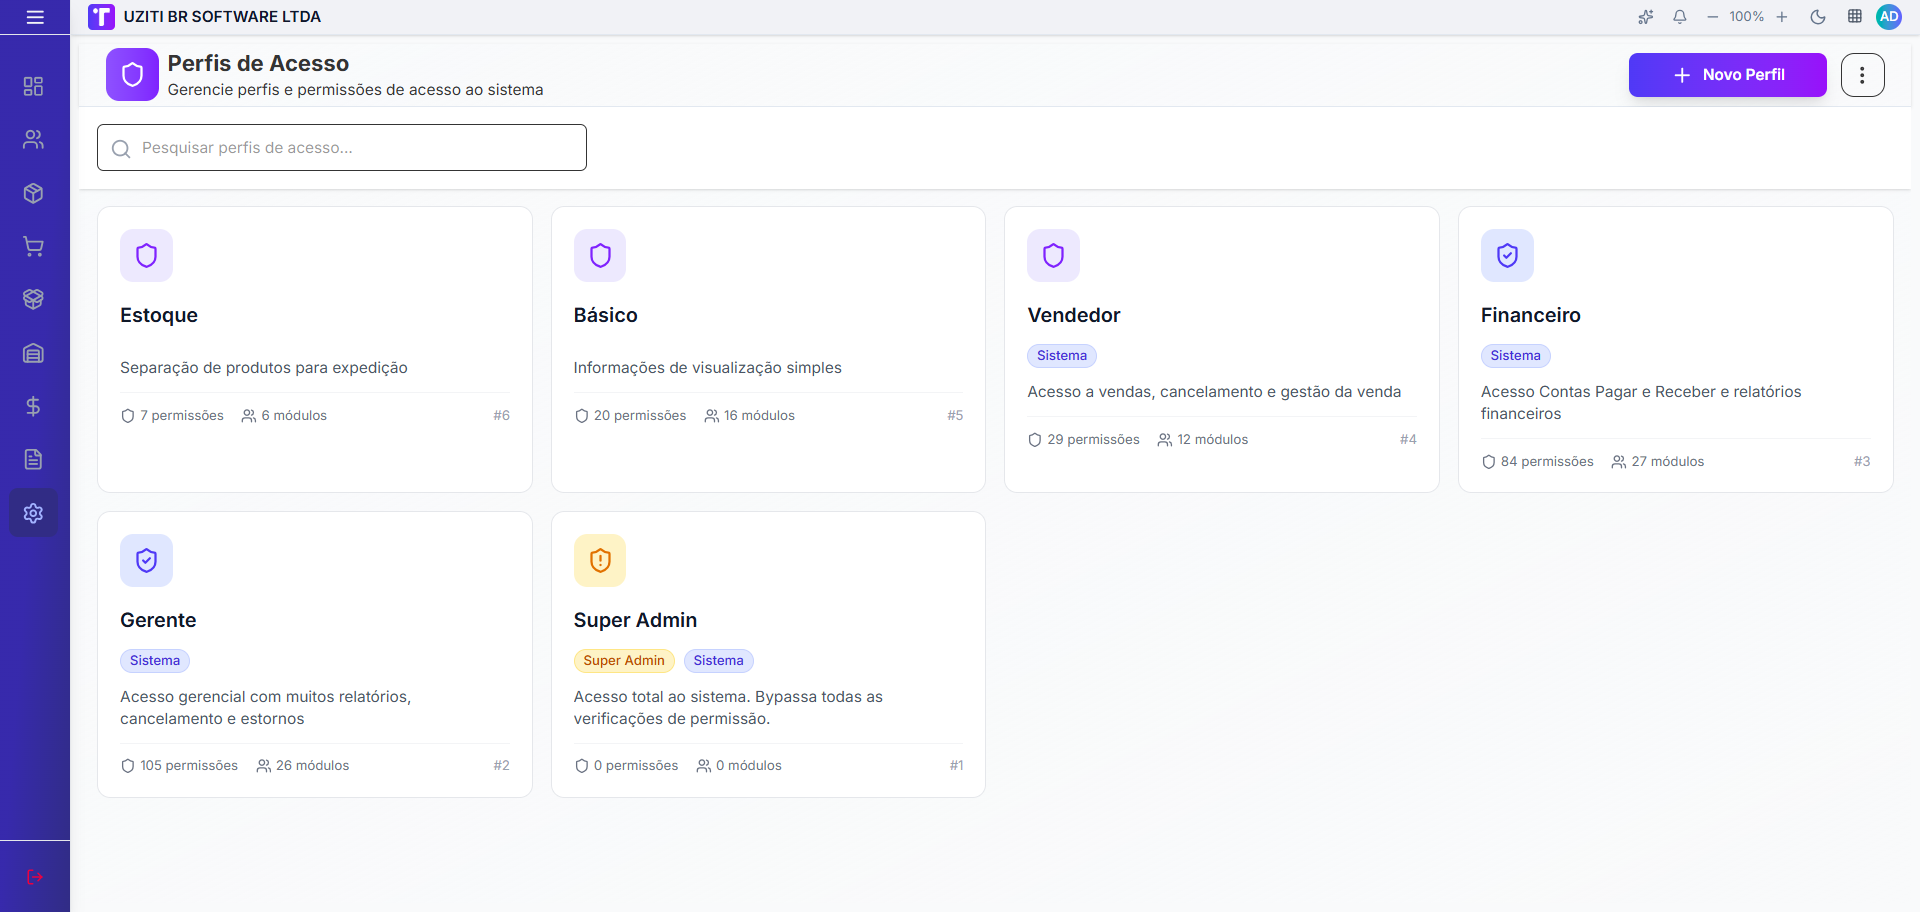This screenshot has width=1920, height=912.
Task: Click the '#6' ID on the Estoque card
Action: (x=502, y=416)
